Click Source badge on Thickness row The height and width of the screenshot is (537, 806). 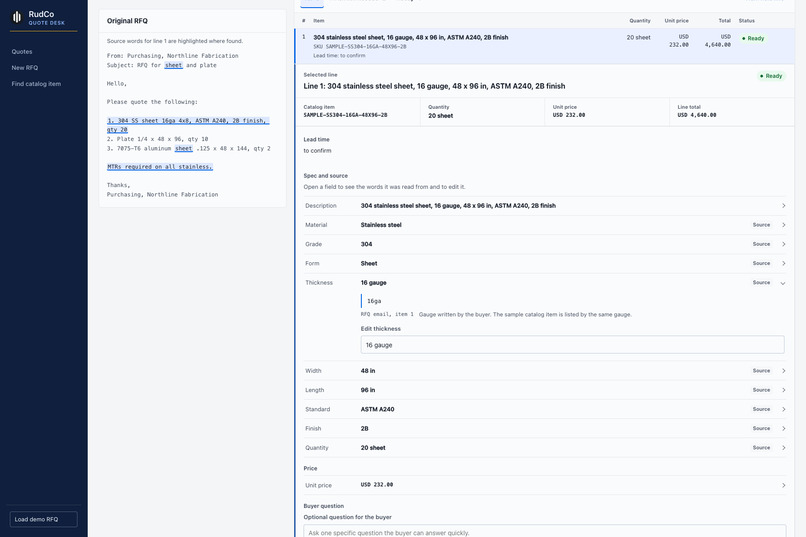(761, 283)
